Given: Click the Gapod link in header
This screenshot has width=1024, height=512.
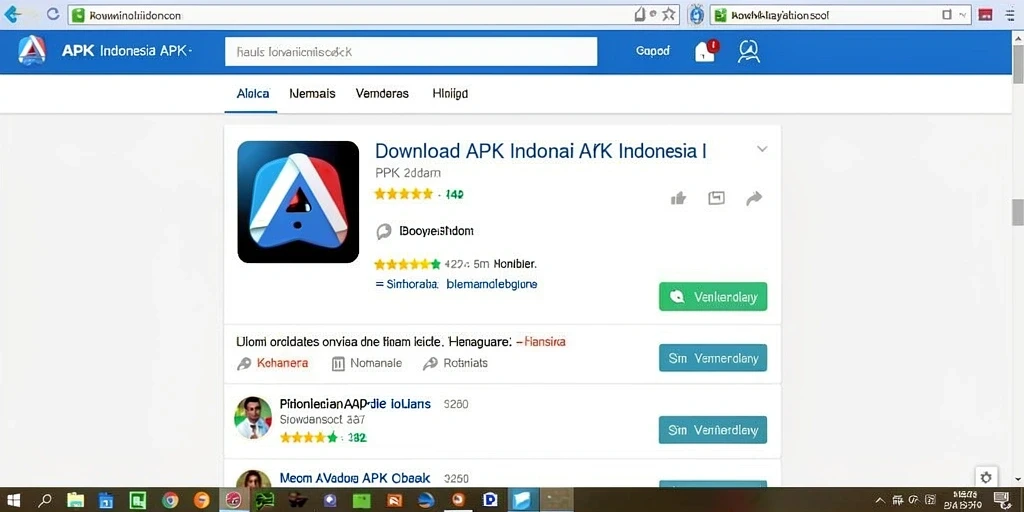Looking at the screenshot, I should point(652,50).
